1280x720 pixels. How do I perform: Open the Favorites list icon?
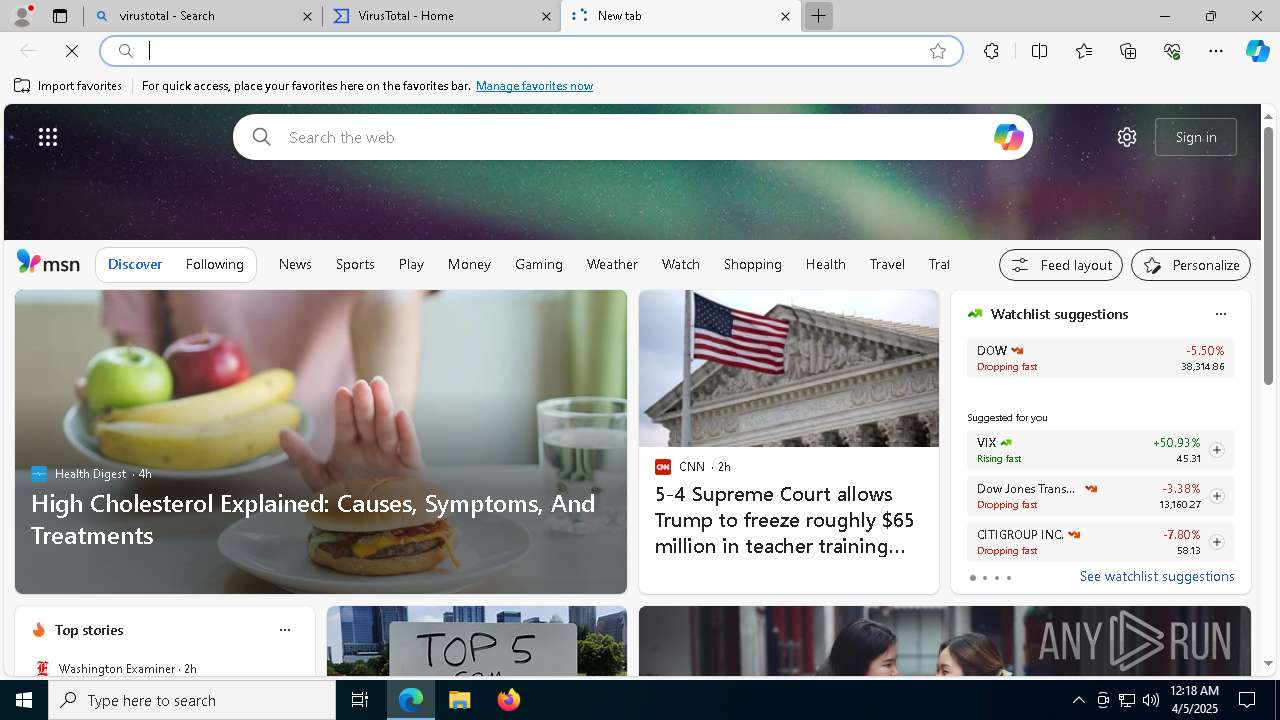[x=1084, y=51]
